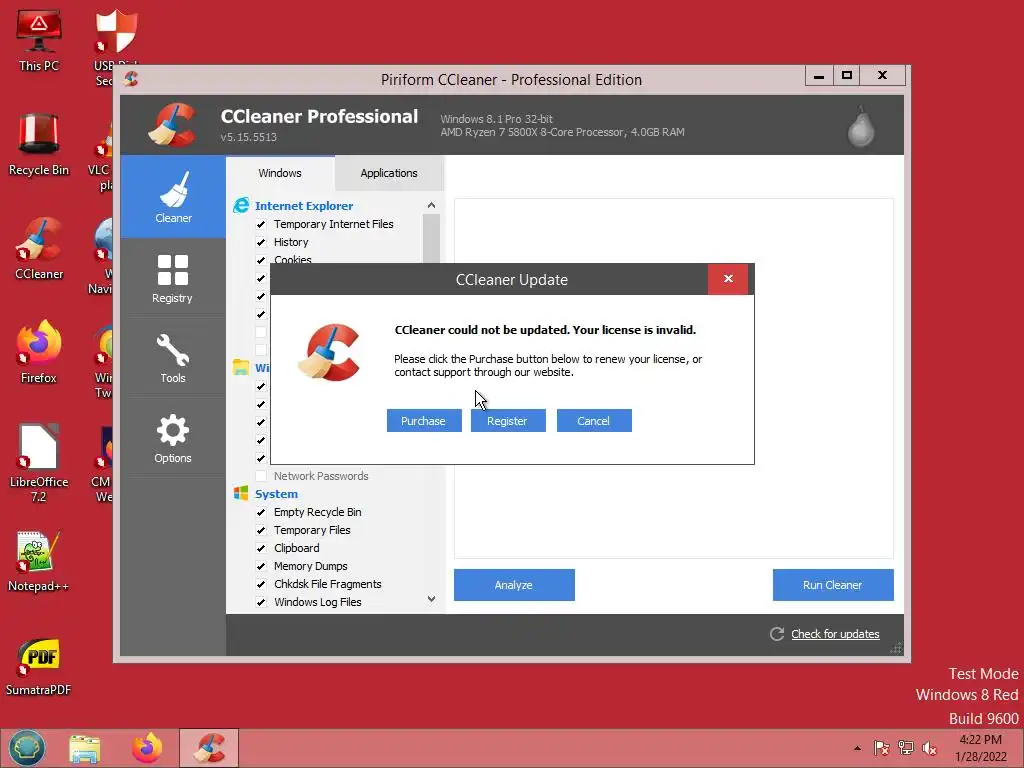Screen dimensions: 1024x768
Task: Open the Registry section in the sidebar
Action: point(173,278)
